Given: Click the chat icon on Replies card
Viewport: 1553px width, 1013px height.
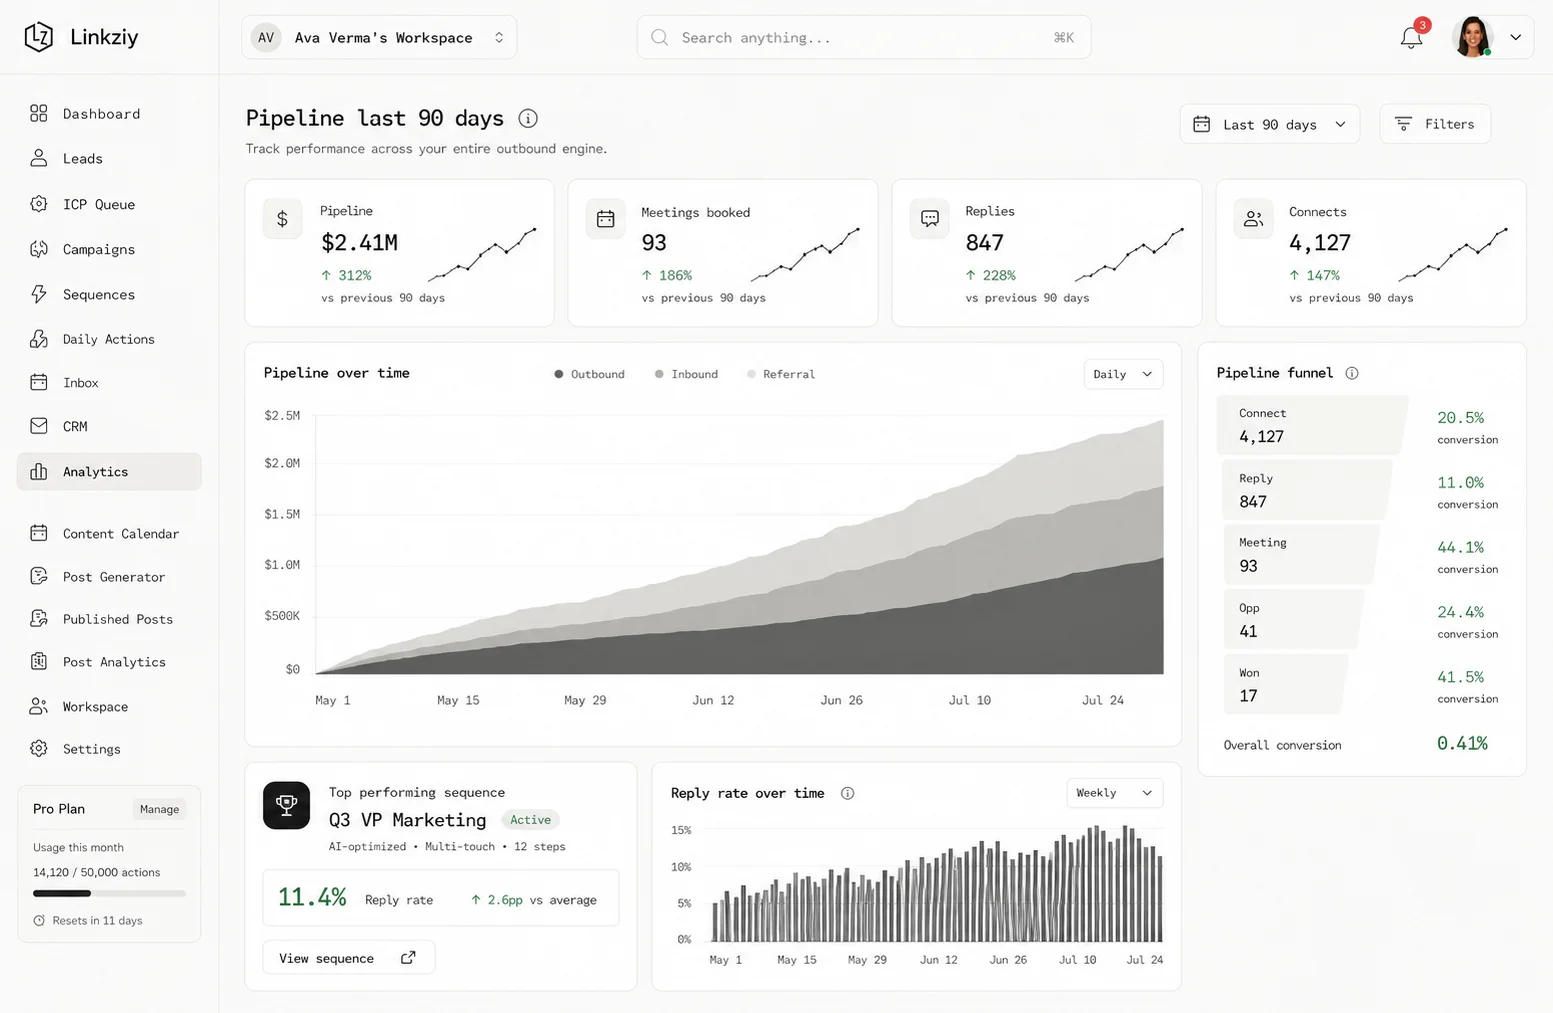Looking at the screenshot, I should click(x=930, y=219).
